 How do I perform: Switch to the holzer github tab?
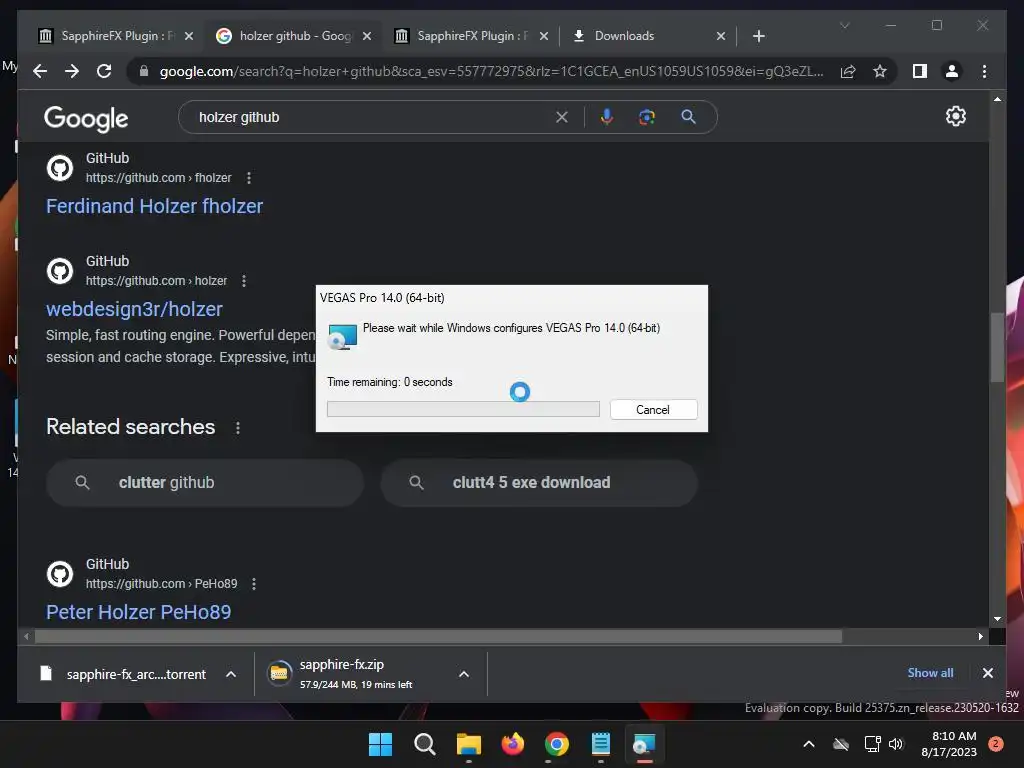296,36
